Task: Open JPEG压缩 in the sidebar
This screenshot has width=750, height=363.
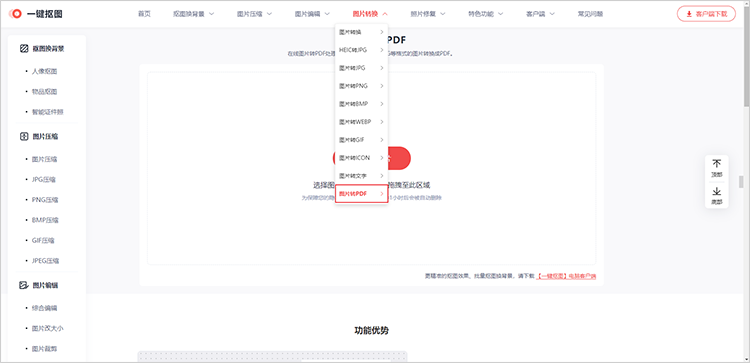Action: (45, 261)
